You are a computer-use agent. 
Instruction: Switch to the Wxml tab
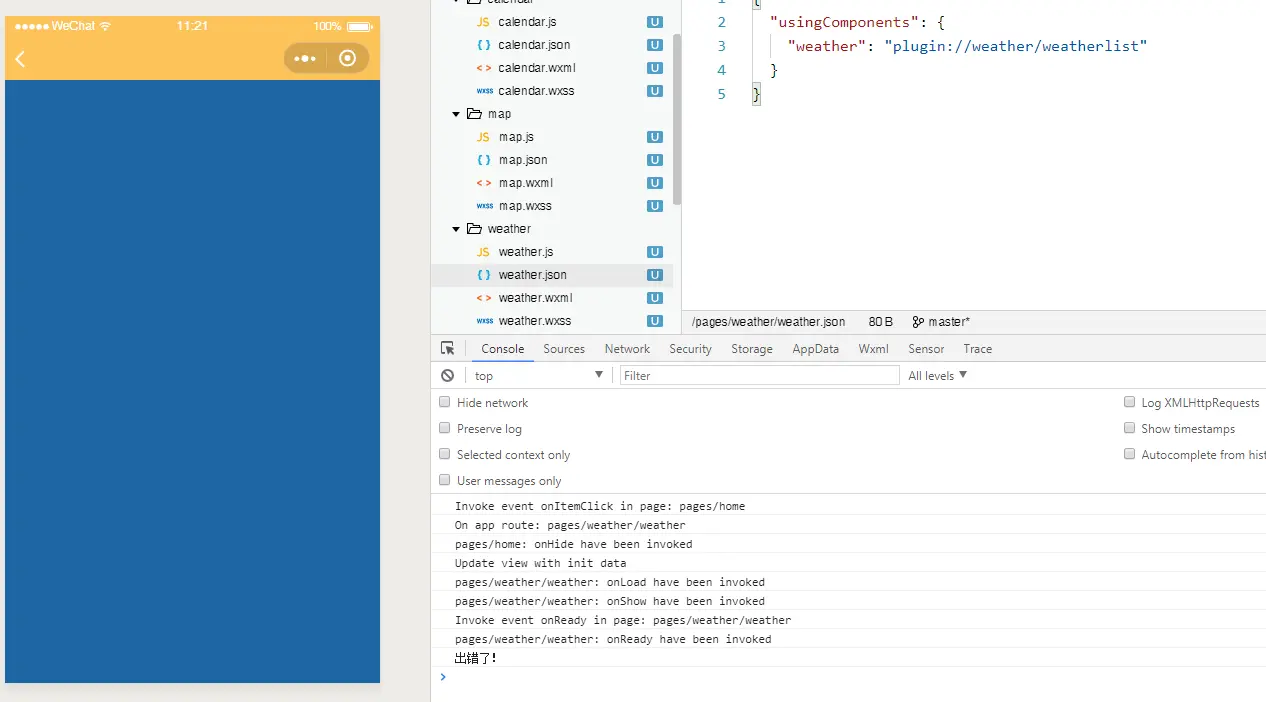(x=874, y=349)
